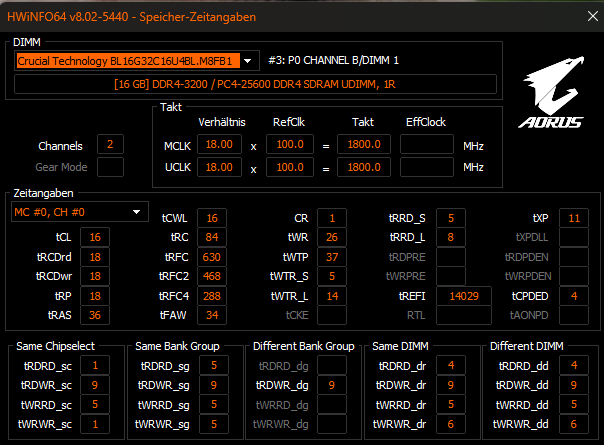Click the tRRD_S value 5
Screen dimensions: 604x445
(451, 218)
